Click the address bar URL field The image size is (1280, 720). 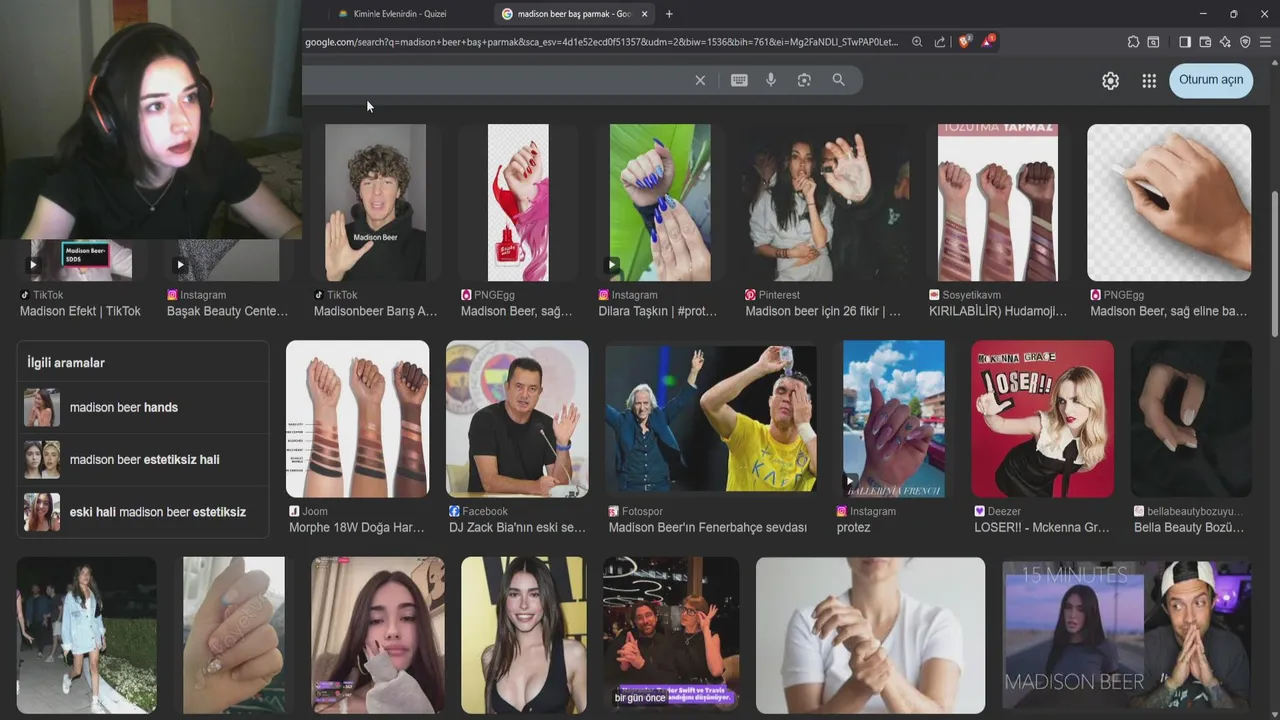click(x=600, y=42)
